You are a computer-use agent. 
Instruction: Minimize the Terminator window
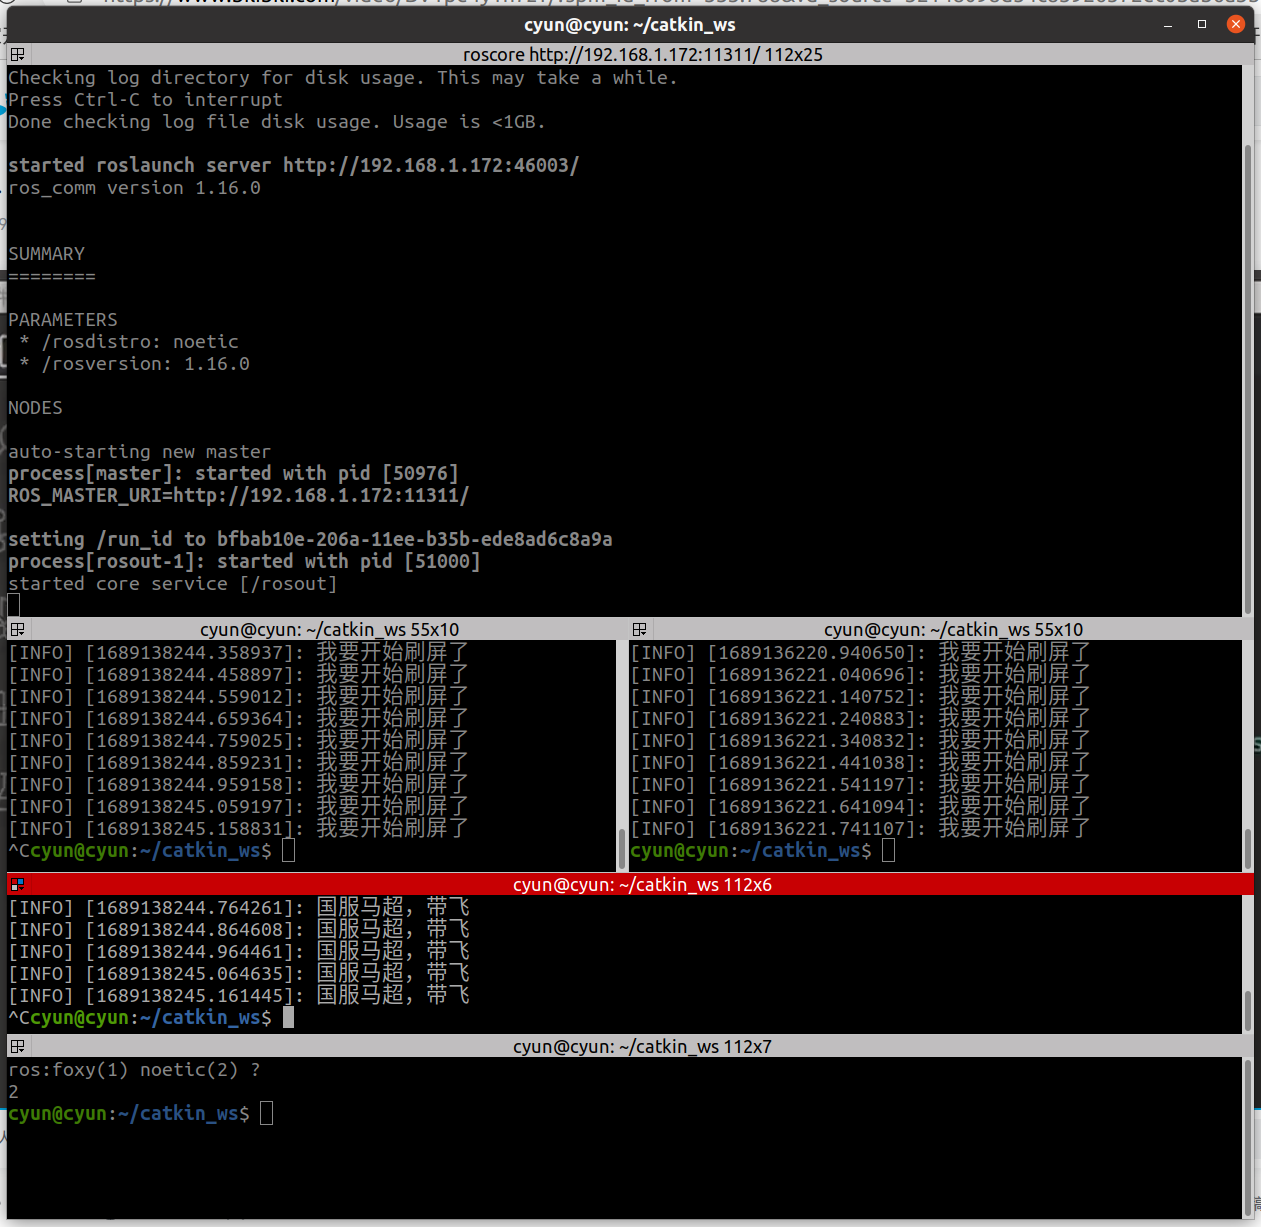tap(1168, 24)
